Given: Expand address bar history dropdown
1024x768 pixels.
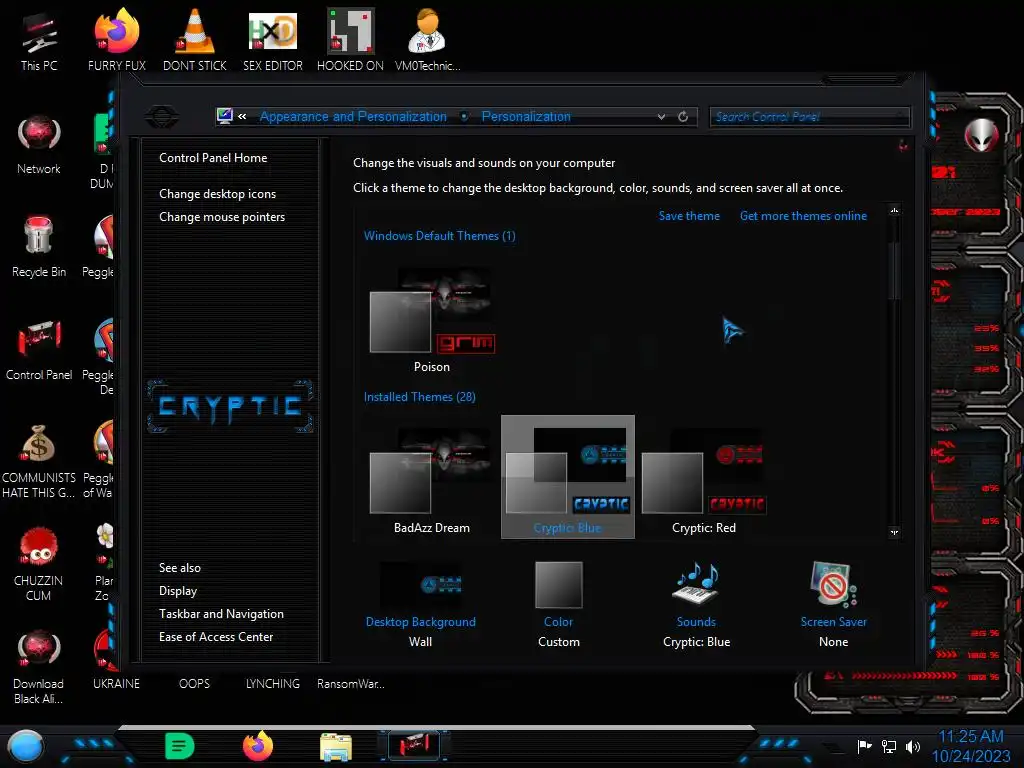Looking at the screenshot, I should (x=662, y=116).
